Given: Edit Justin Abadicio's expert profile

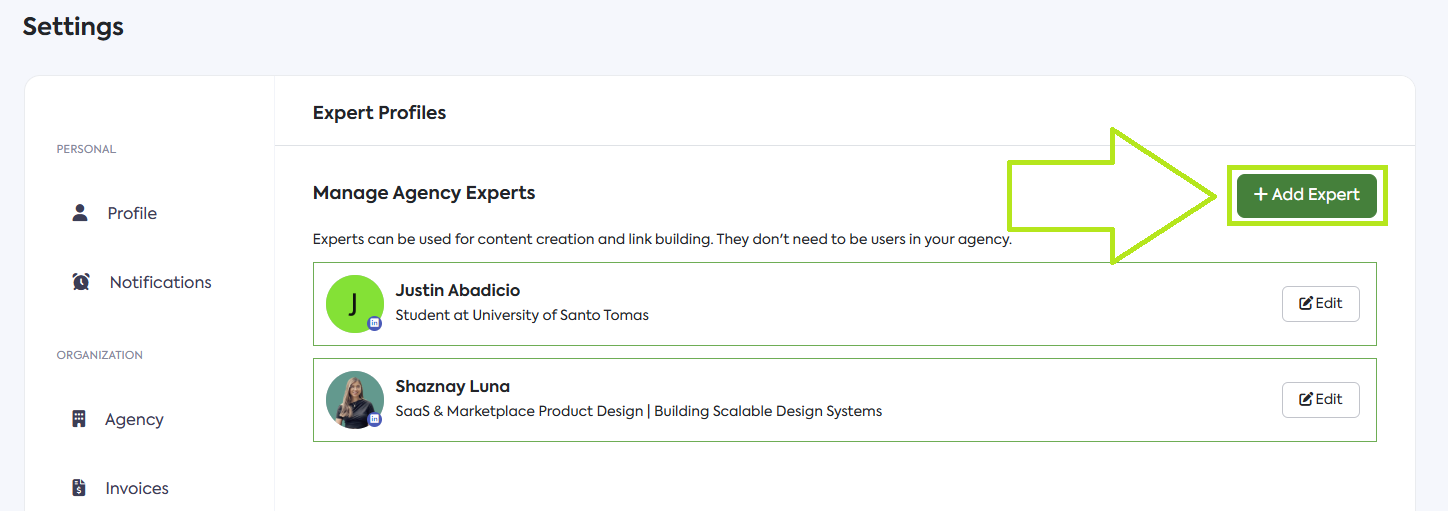Looking at the screenshot, I should click(x=1320, y=304).
